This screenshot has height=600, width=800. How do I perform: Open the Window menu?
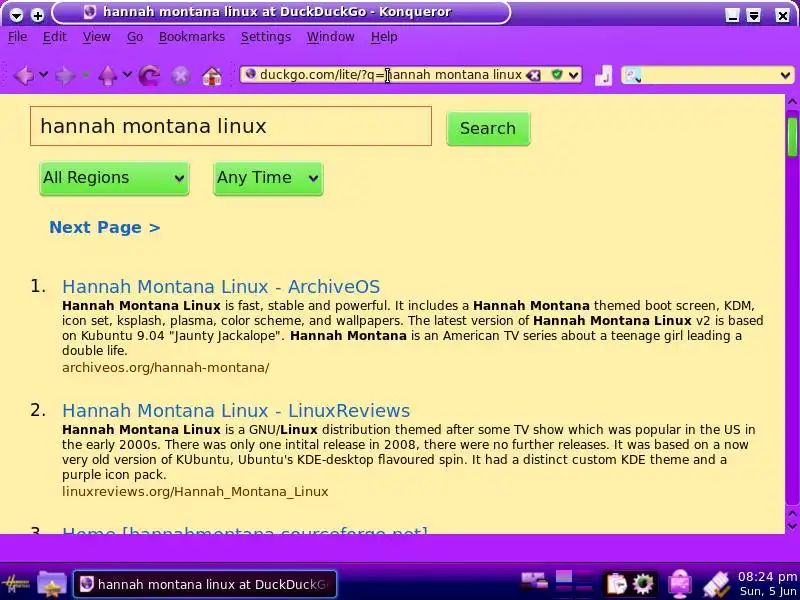click(331, 37)
